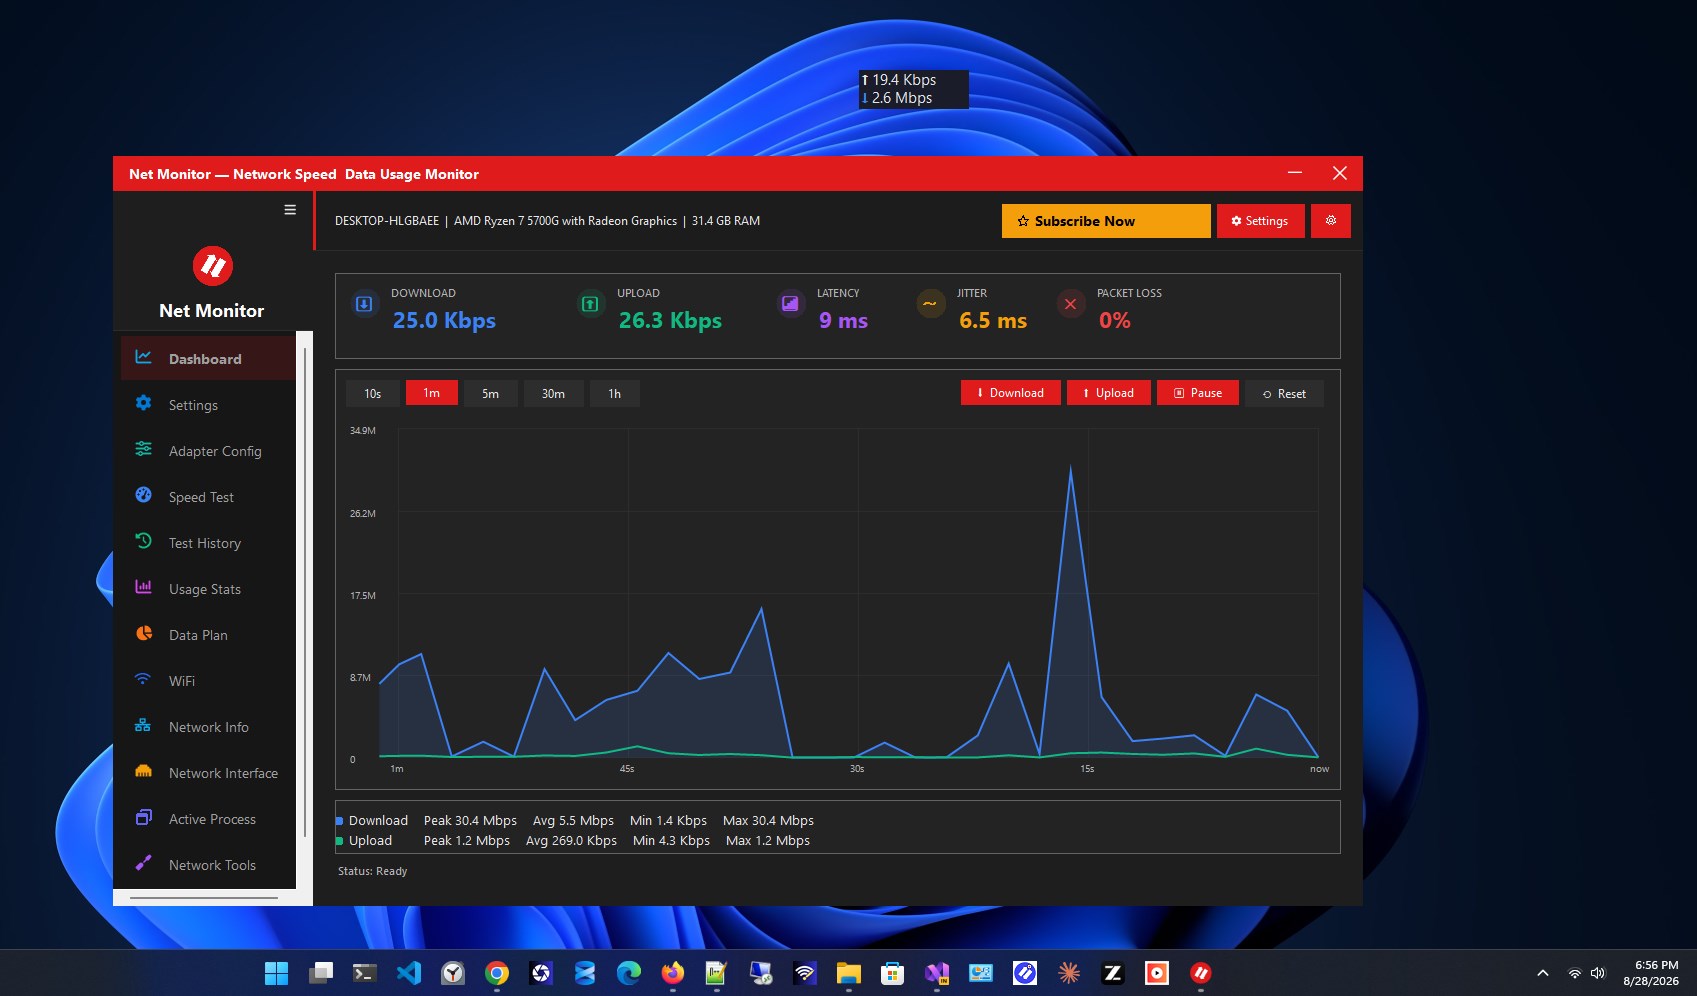Switch chart to 1h range
The width and height of the screenshot is (1697, 996).
point(615,393)
